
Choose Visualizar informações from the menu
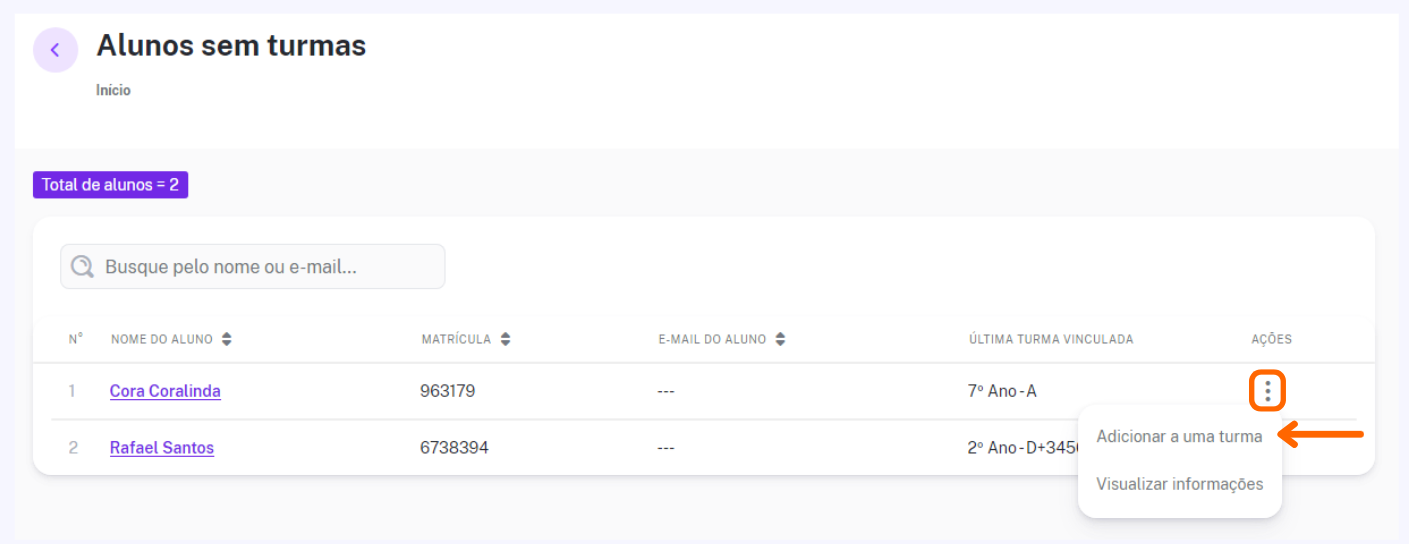[1179, 484]
